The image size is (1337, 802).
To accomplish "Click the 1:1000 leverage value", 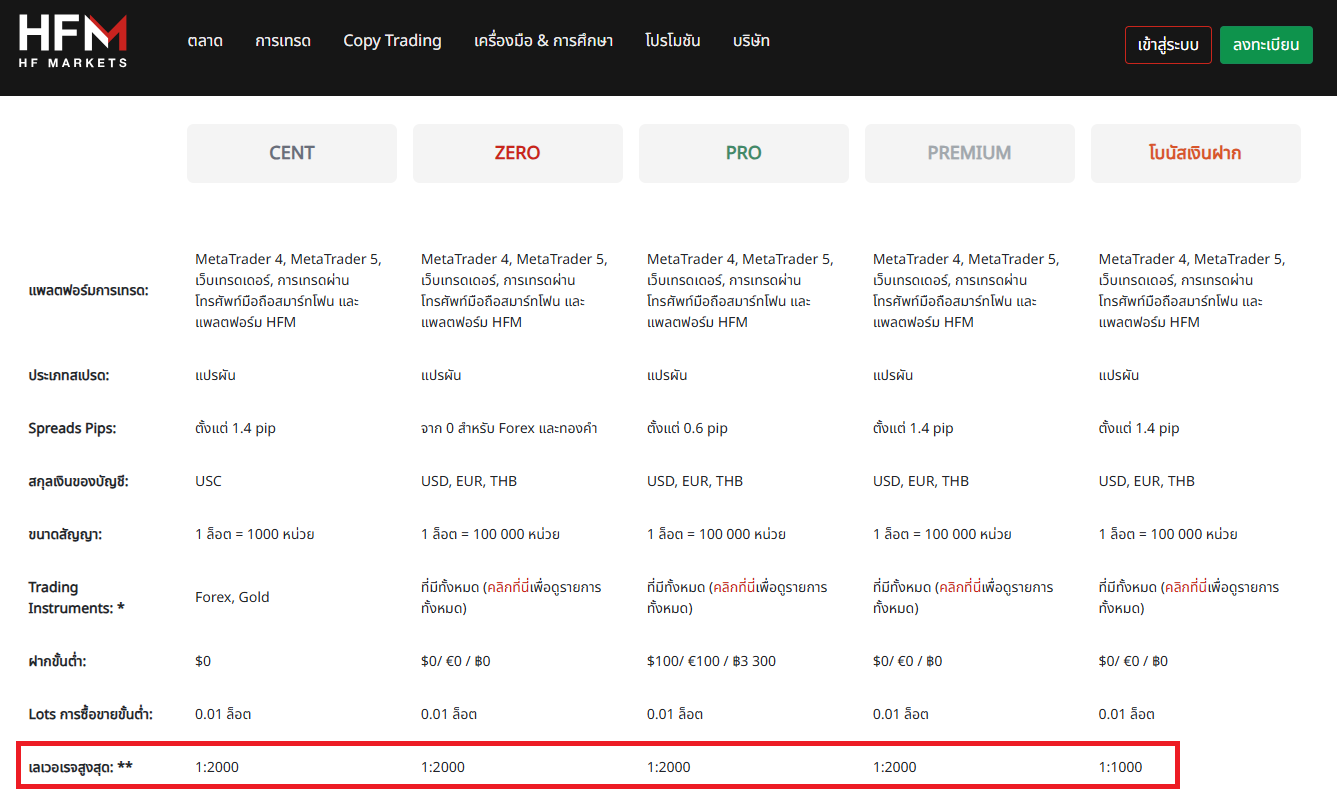I will [x=1120, y=767].
